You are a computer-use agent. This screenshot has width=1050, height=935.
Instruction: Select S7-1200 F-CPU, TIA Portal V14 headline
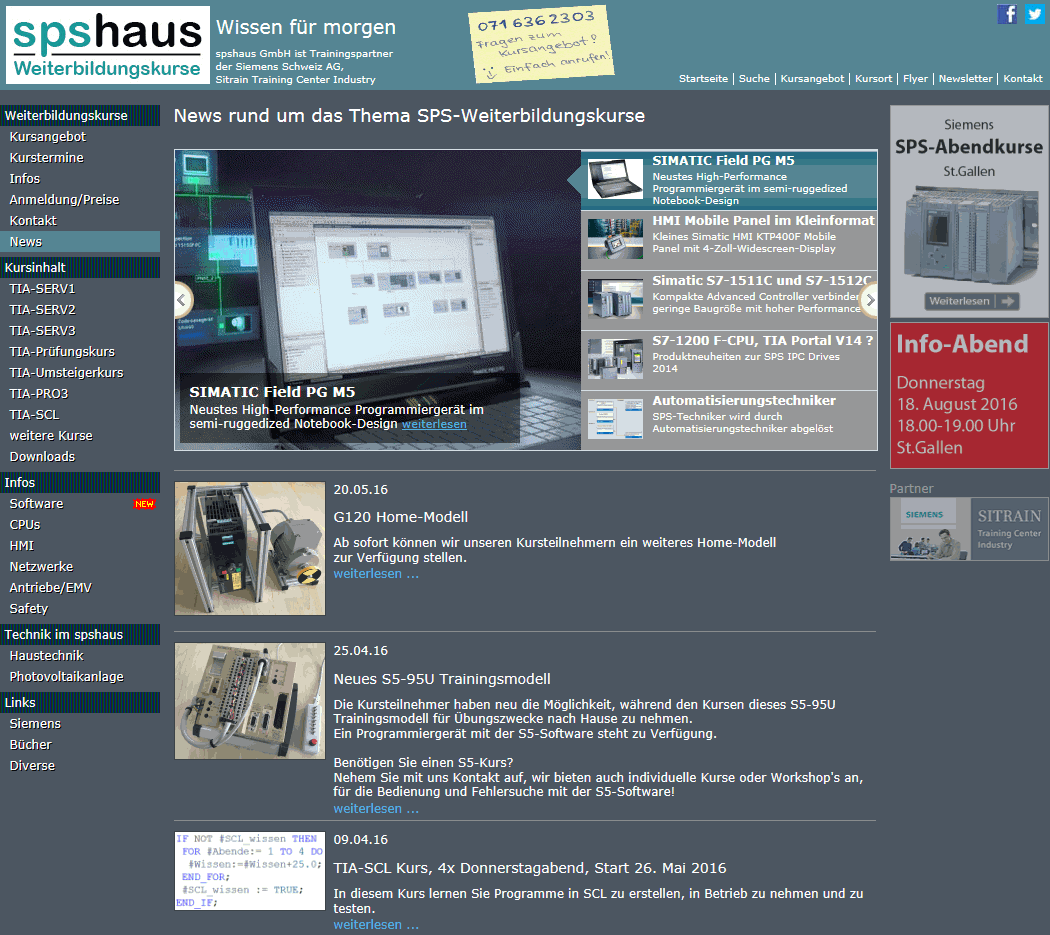(763, 341)
